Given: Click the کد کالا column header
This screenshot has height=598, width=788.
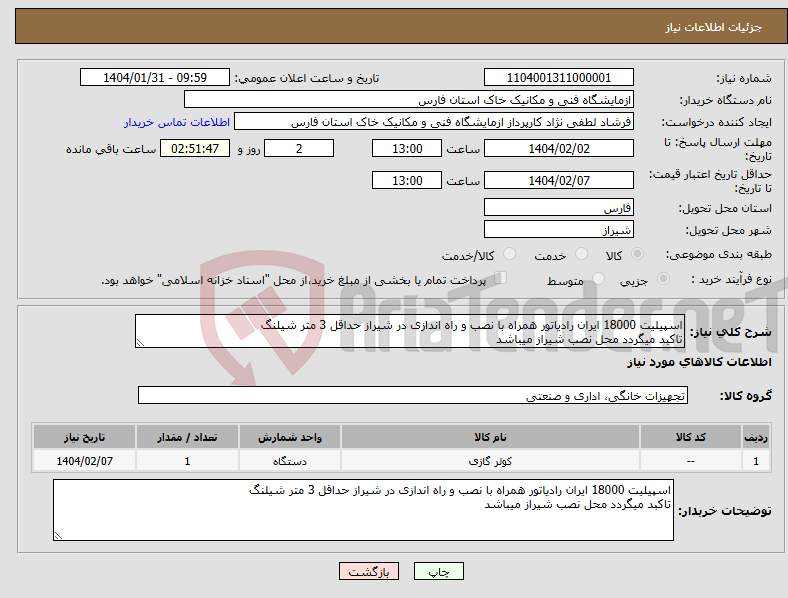Looking at the screenshot, I should (x=691, y=437).
